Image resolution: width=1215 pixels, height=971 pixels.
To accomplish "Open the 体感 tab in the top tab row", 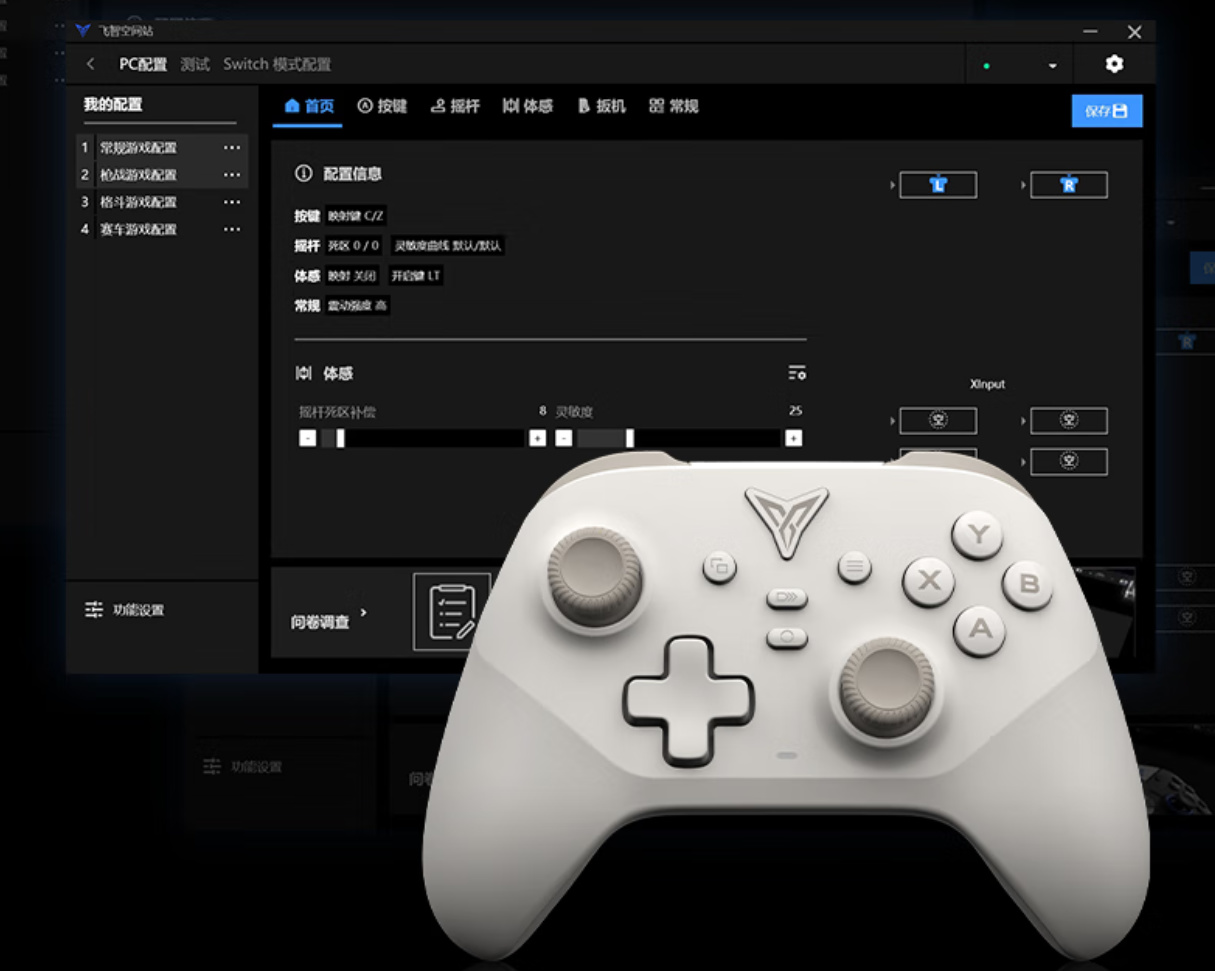I will click(528, 106).
